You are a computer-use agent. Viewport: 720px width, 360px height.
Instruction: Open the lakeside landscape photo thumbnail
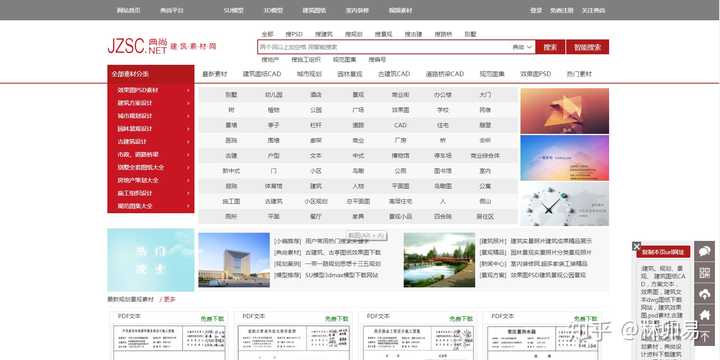(439, 260)
